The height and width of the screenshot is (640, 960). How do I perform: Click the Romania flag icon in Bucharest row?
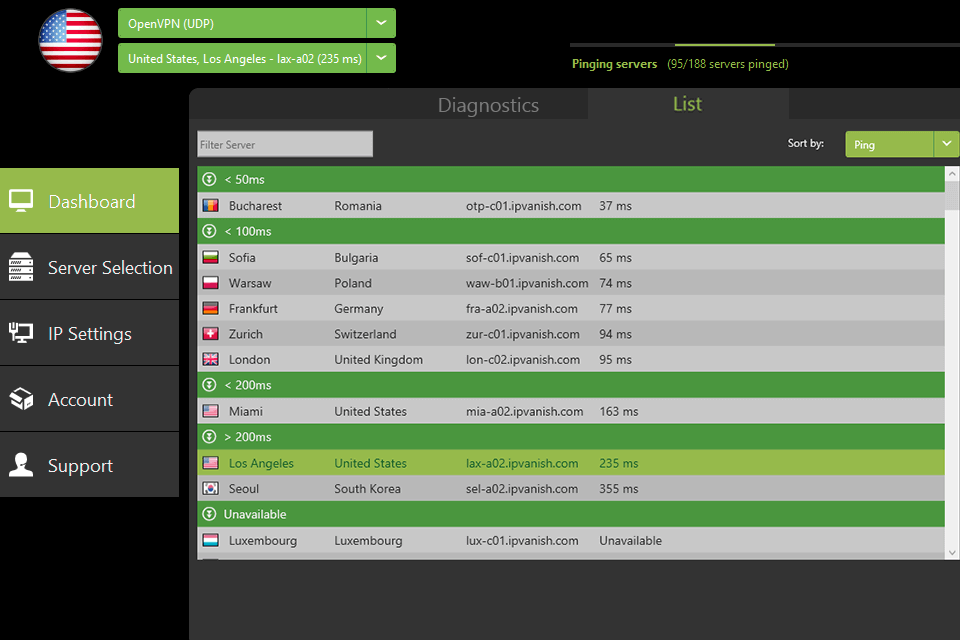[211, 206]
